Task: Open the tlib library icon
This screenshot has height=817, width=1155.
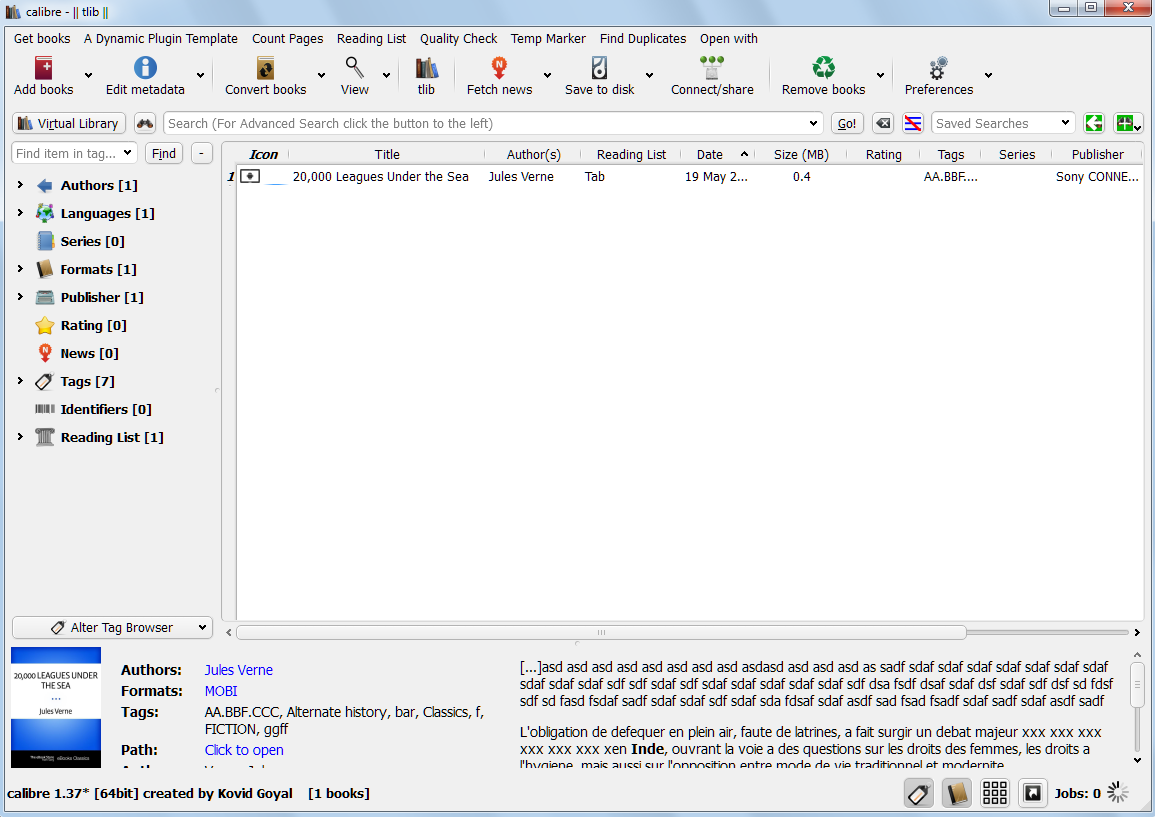Action: pyautogui.click(x=426, y=68)
